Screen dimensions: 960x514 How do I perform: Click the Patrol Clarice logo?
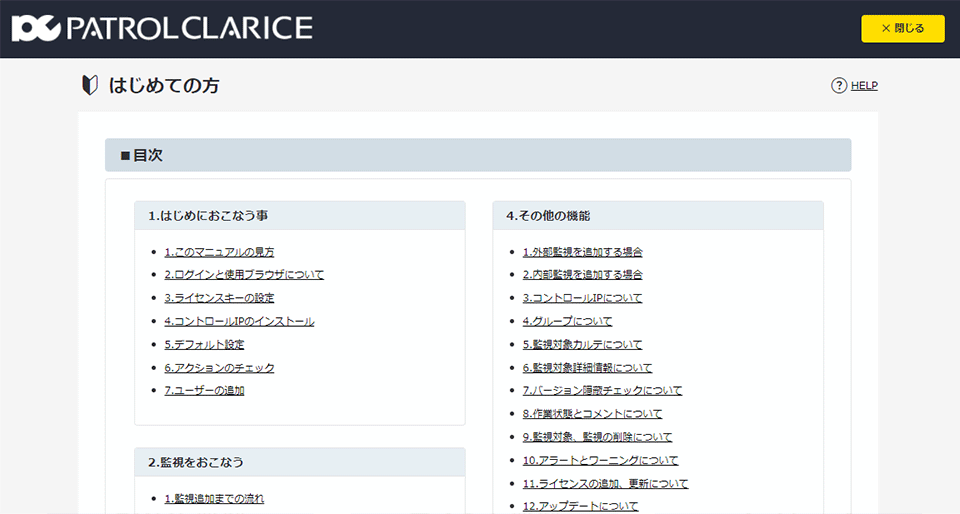click(x=162, y=28)
